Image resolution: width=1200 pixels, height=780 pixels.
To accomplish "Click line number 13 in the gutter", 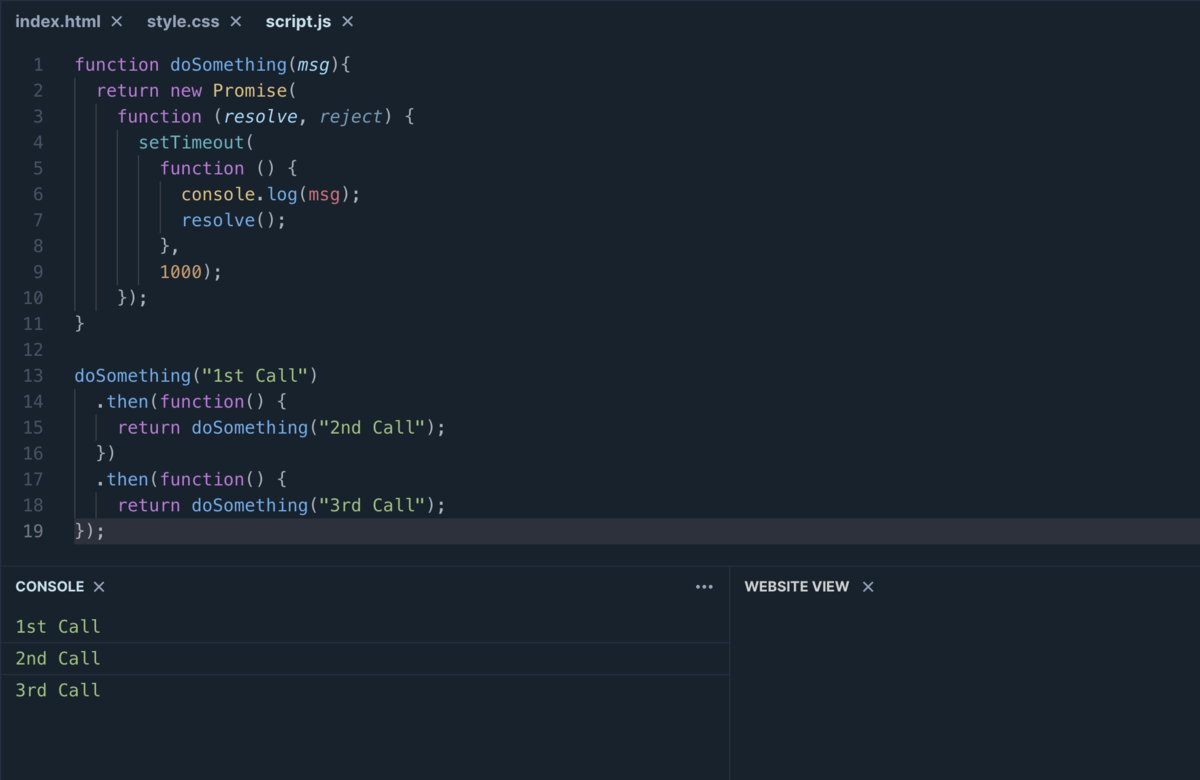I will (32, 375).
